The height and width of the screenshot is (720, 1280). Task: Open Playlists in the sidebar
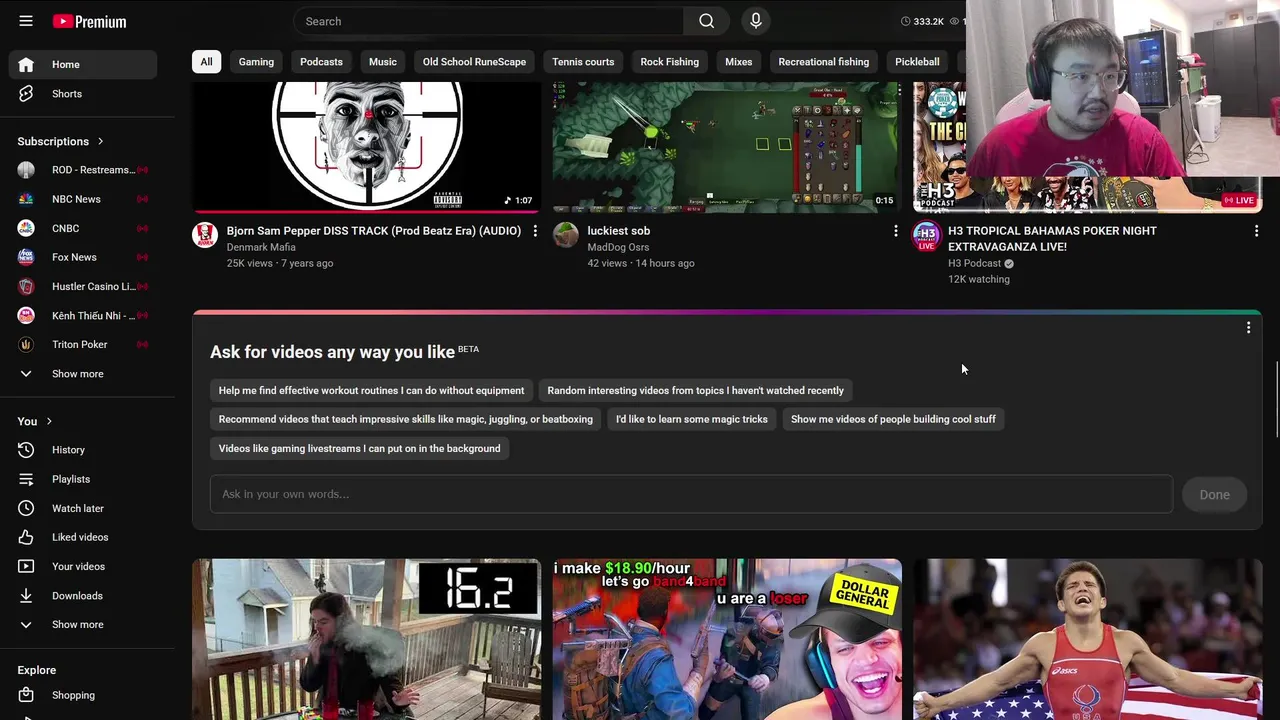[x=83, y=479]
